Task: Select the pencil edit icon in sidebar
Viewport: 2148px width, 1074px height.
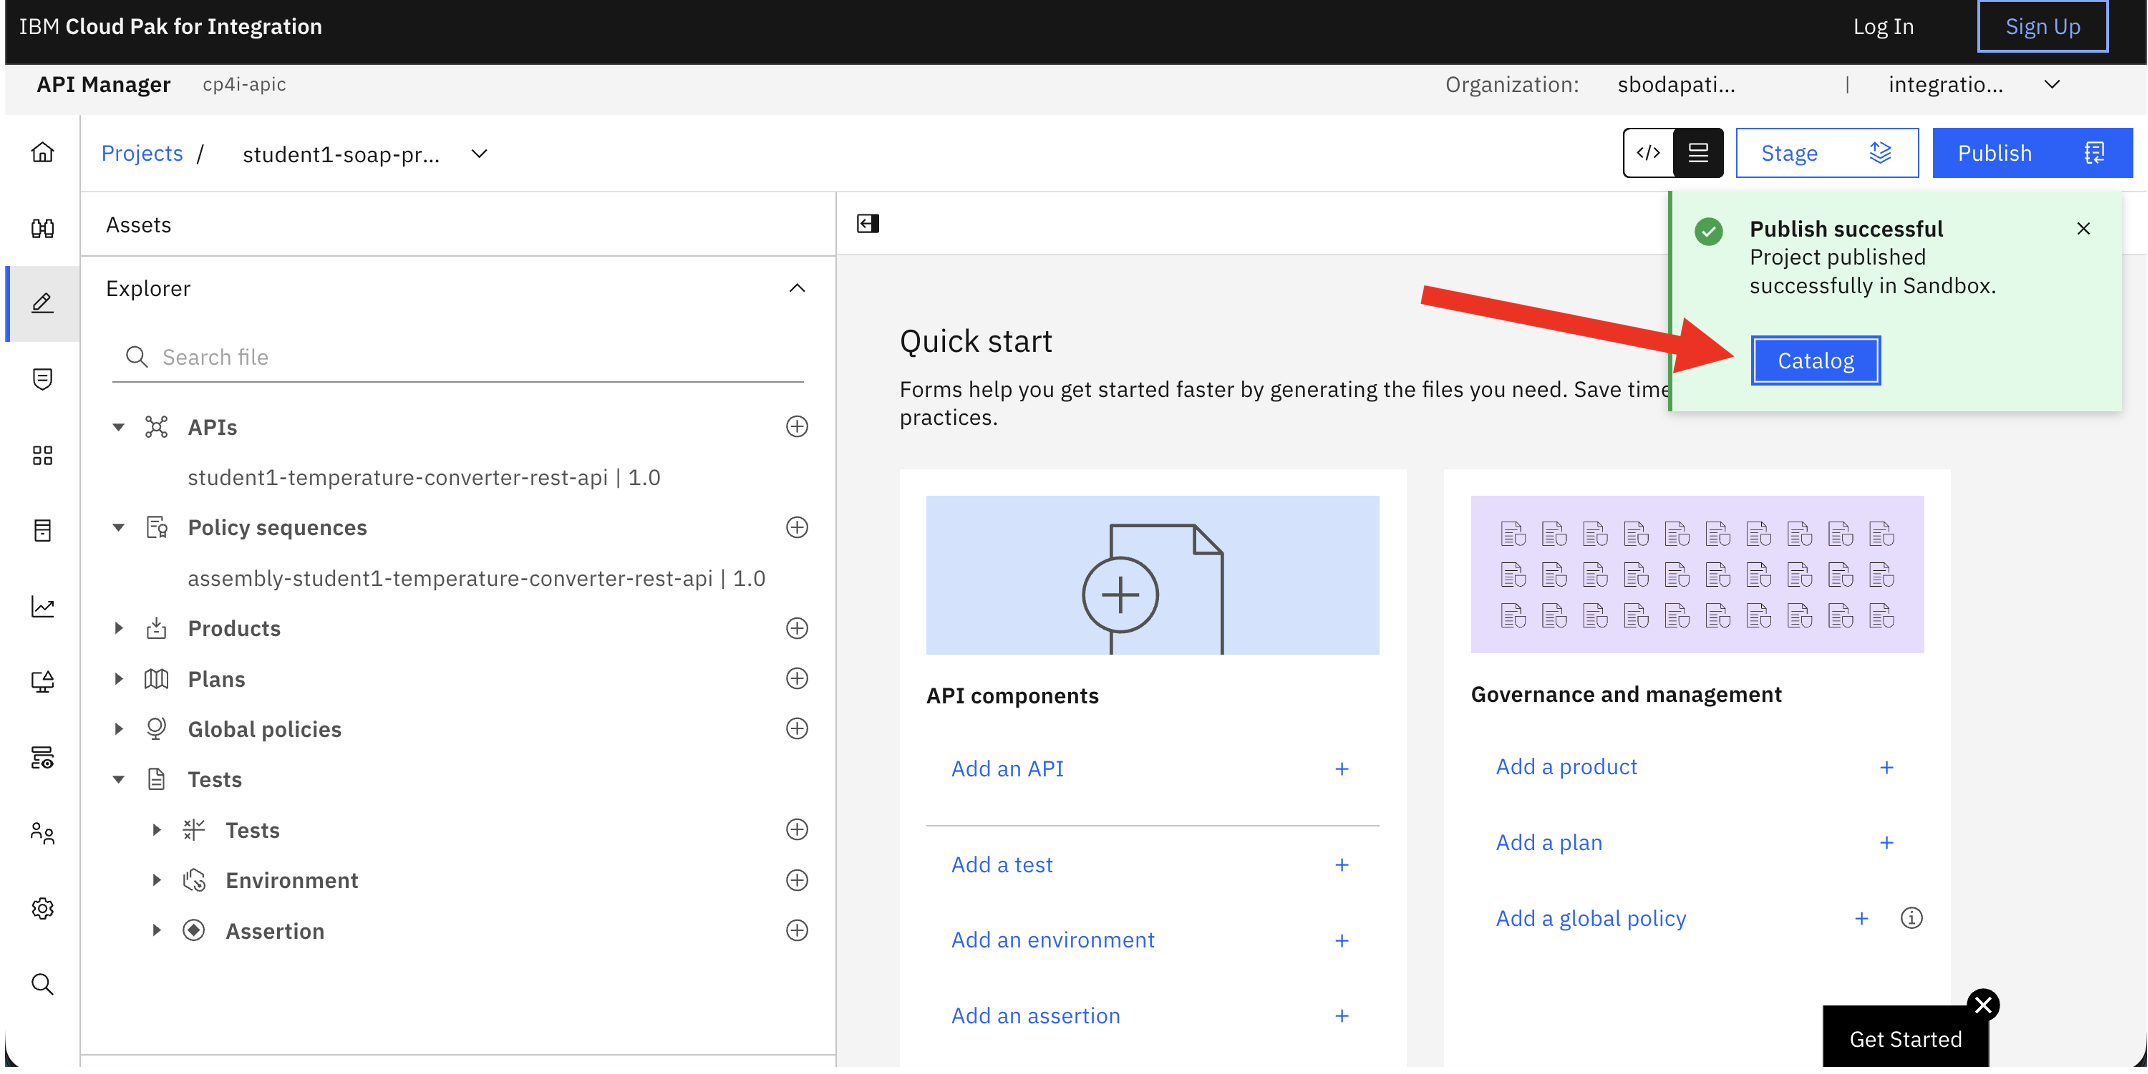Action: click(x=42, y=304)
